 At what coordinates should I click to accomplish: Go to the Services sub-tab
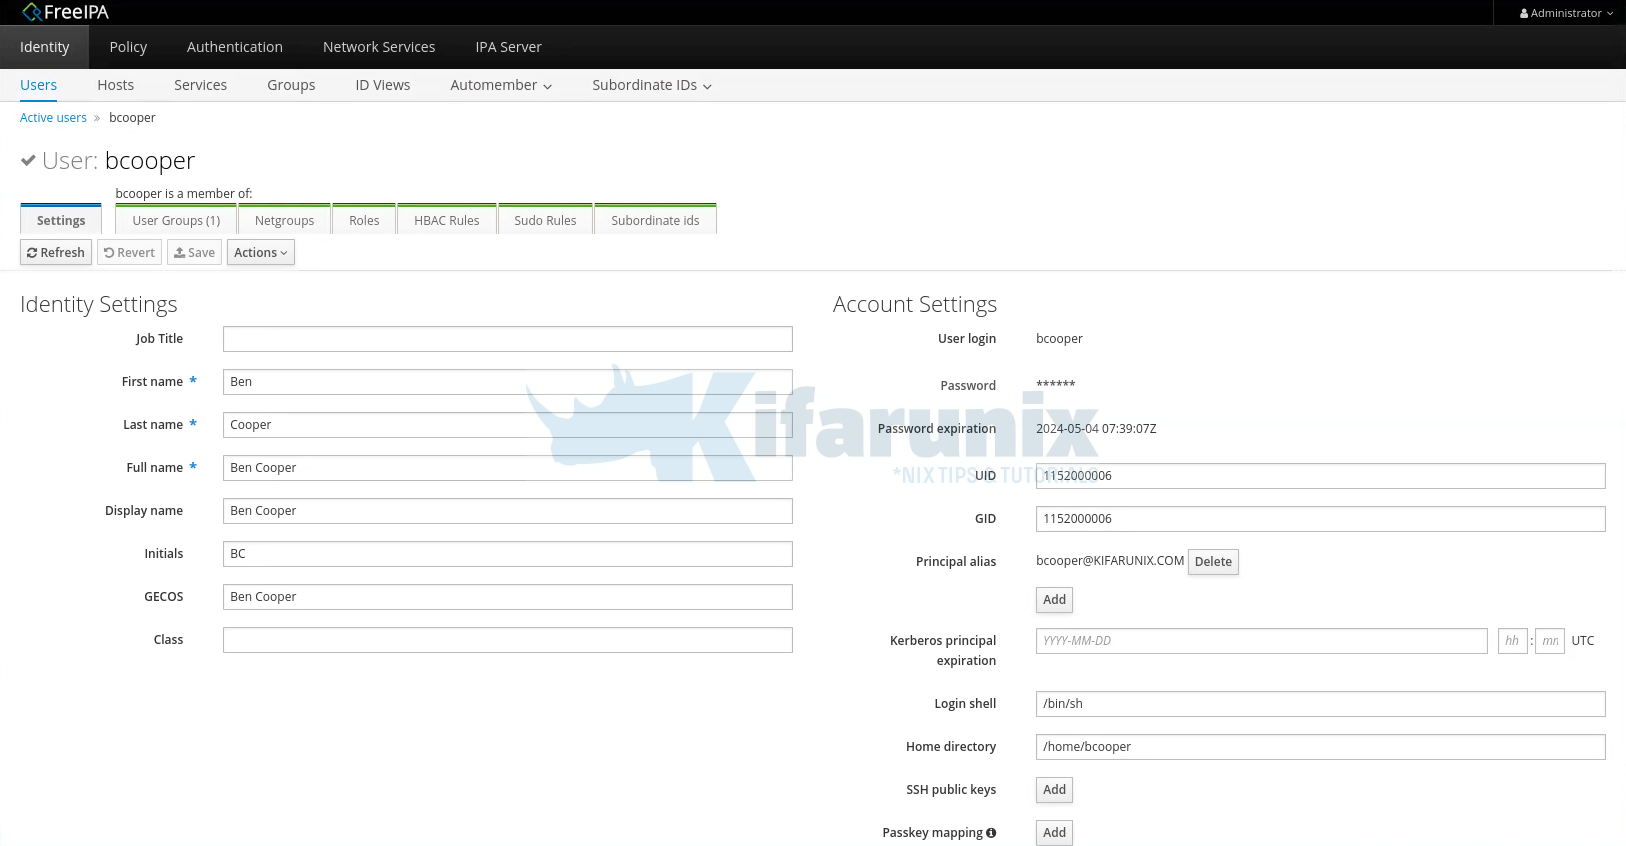click(x=200, y=85)
